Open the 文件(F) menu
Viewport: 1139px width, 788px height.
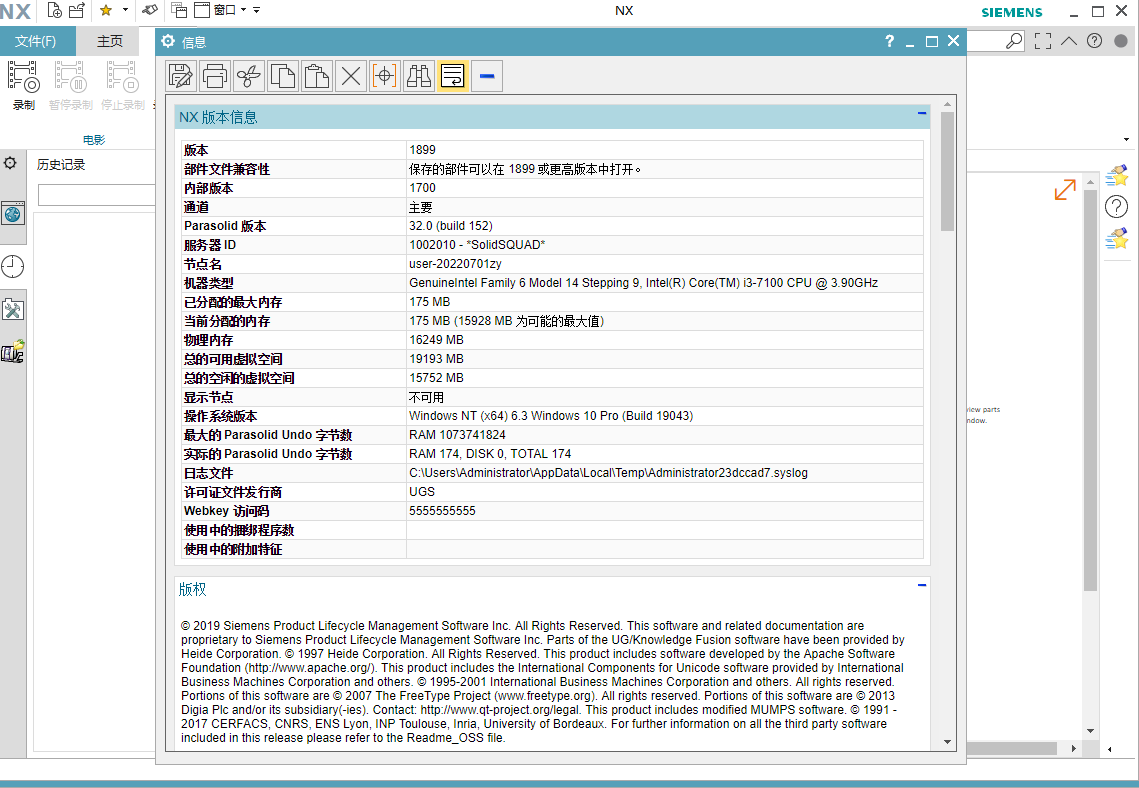(38, 41)
